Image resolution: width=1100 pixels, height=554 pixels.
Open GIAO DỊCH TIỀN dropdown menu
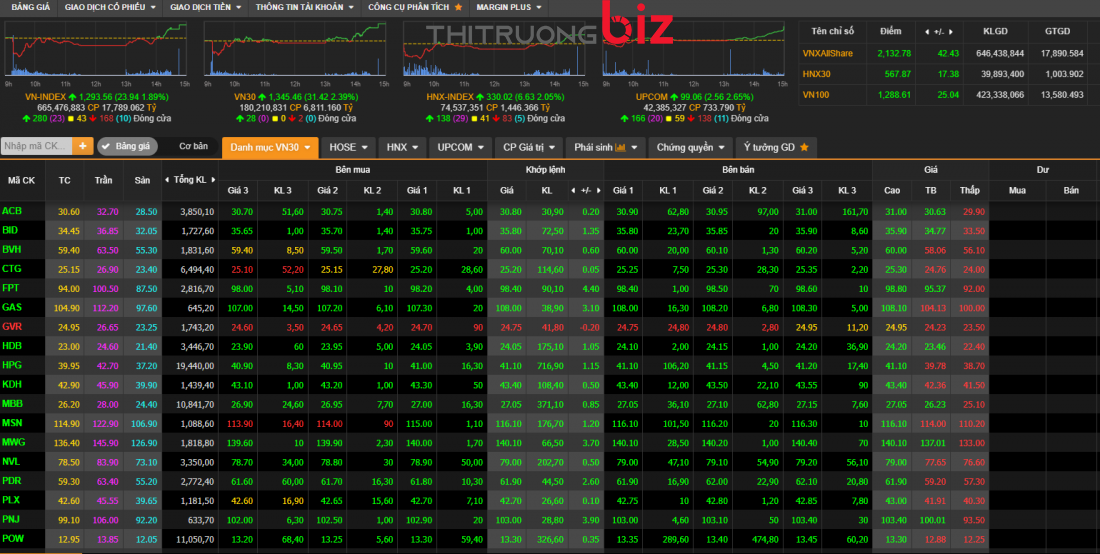[206, 7]
